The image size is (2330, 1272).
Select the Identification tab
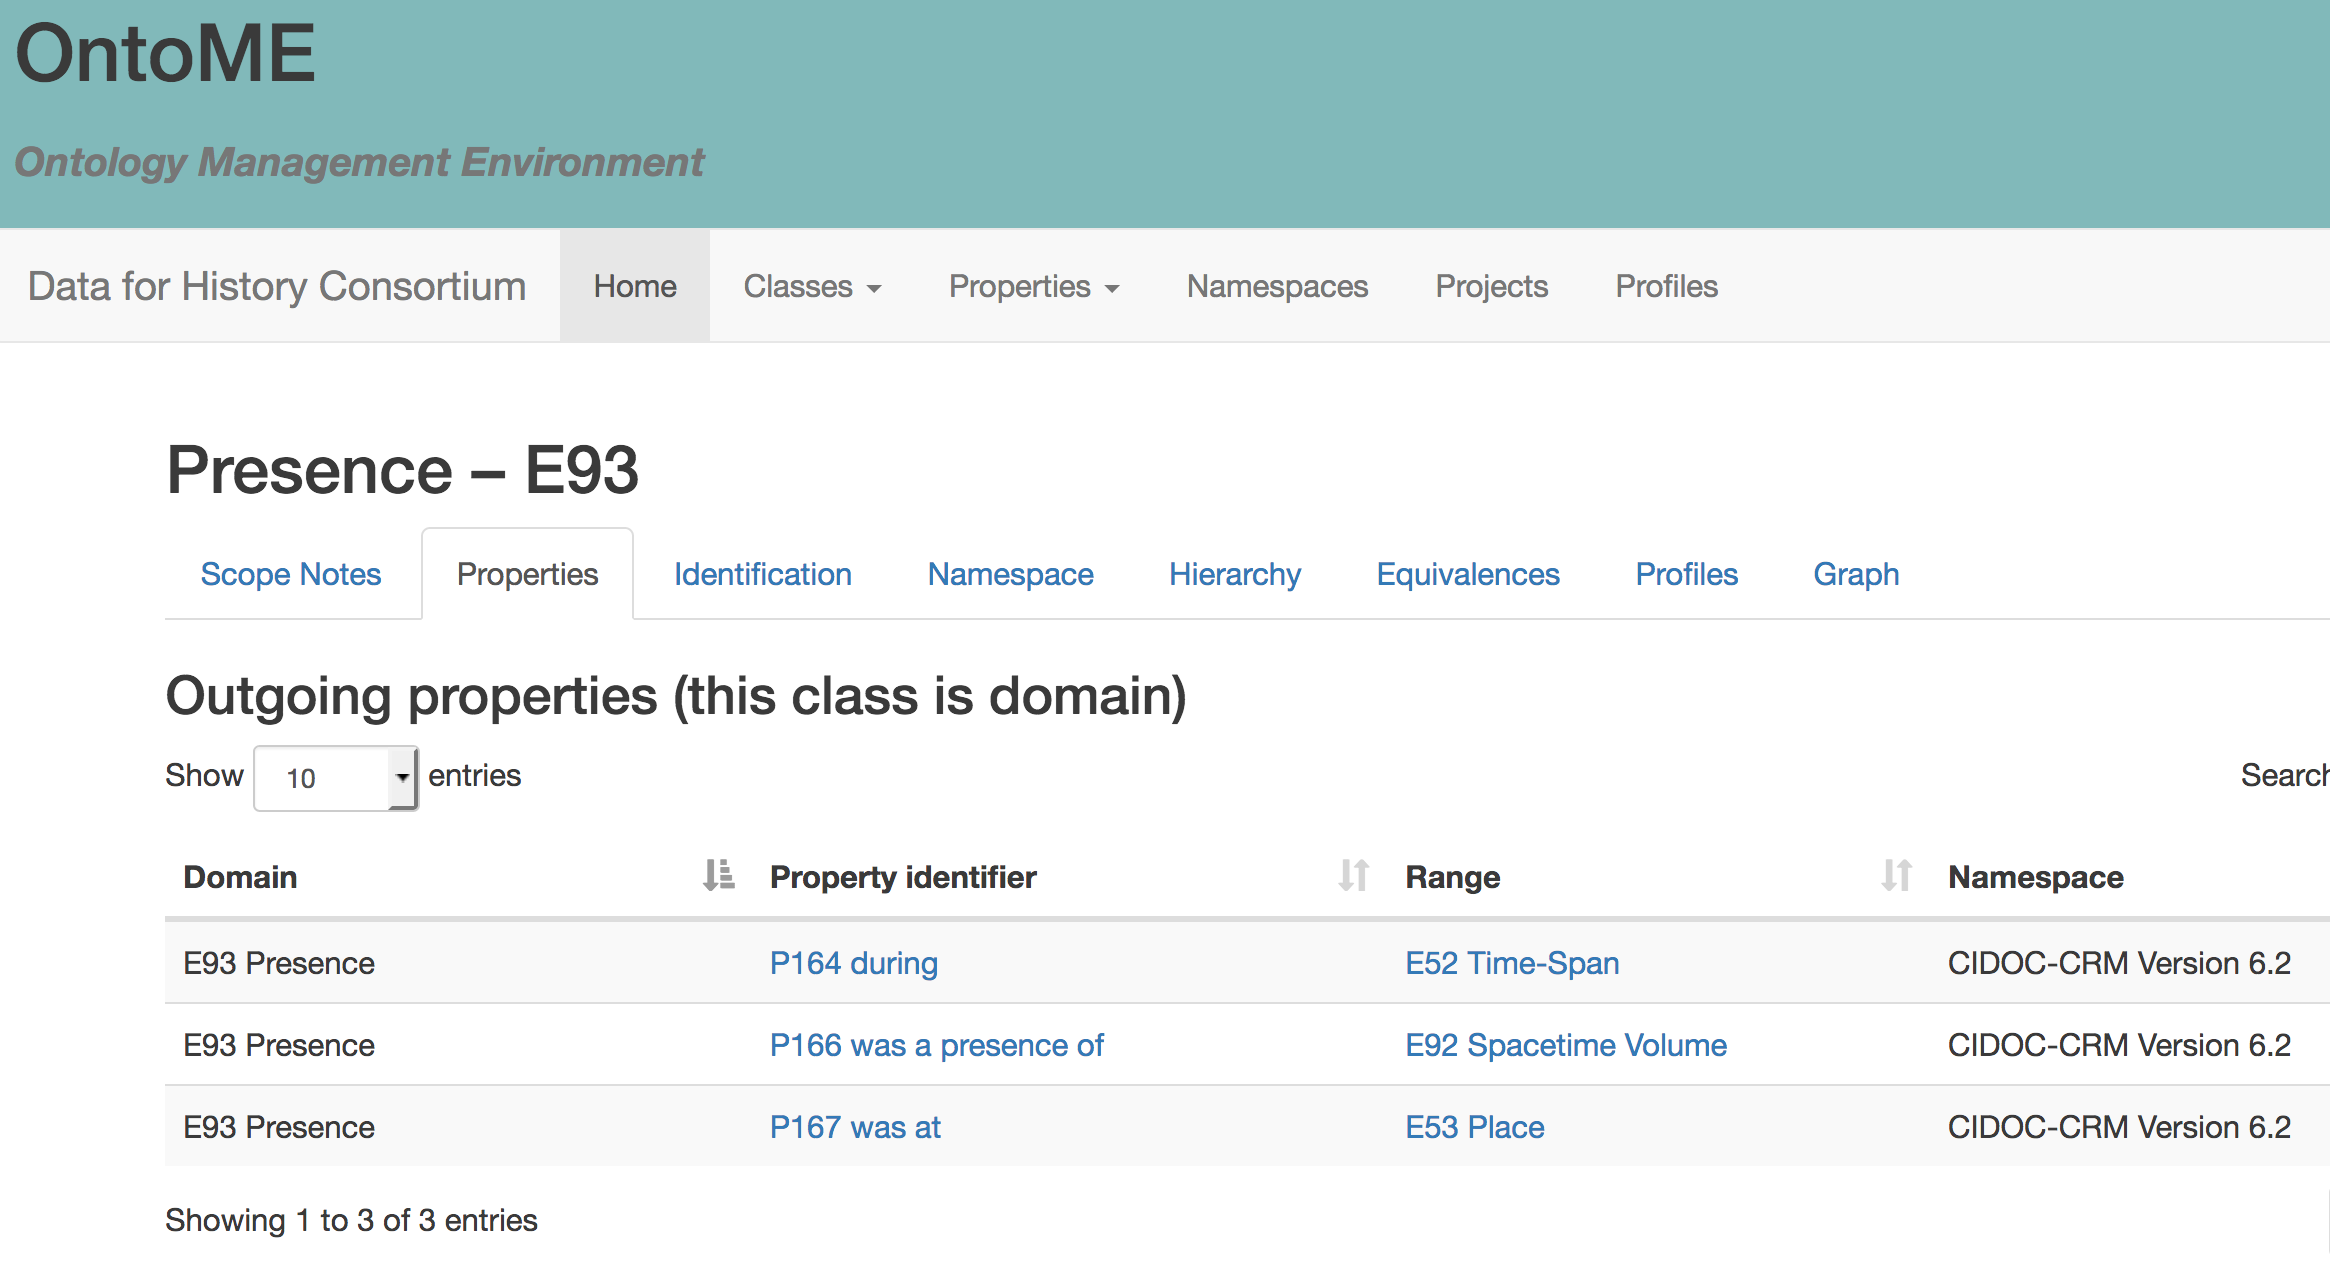tap(762, 574)
